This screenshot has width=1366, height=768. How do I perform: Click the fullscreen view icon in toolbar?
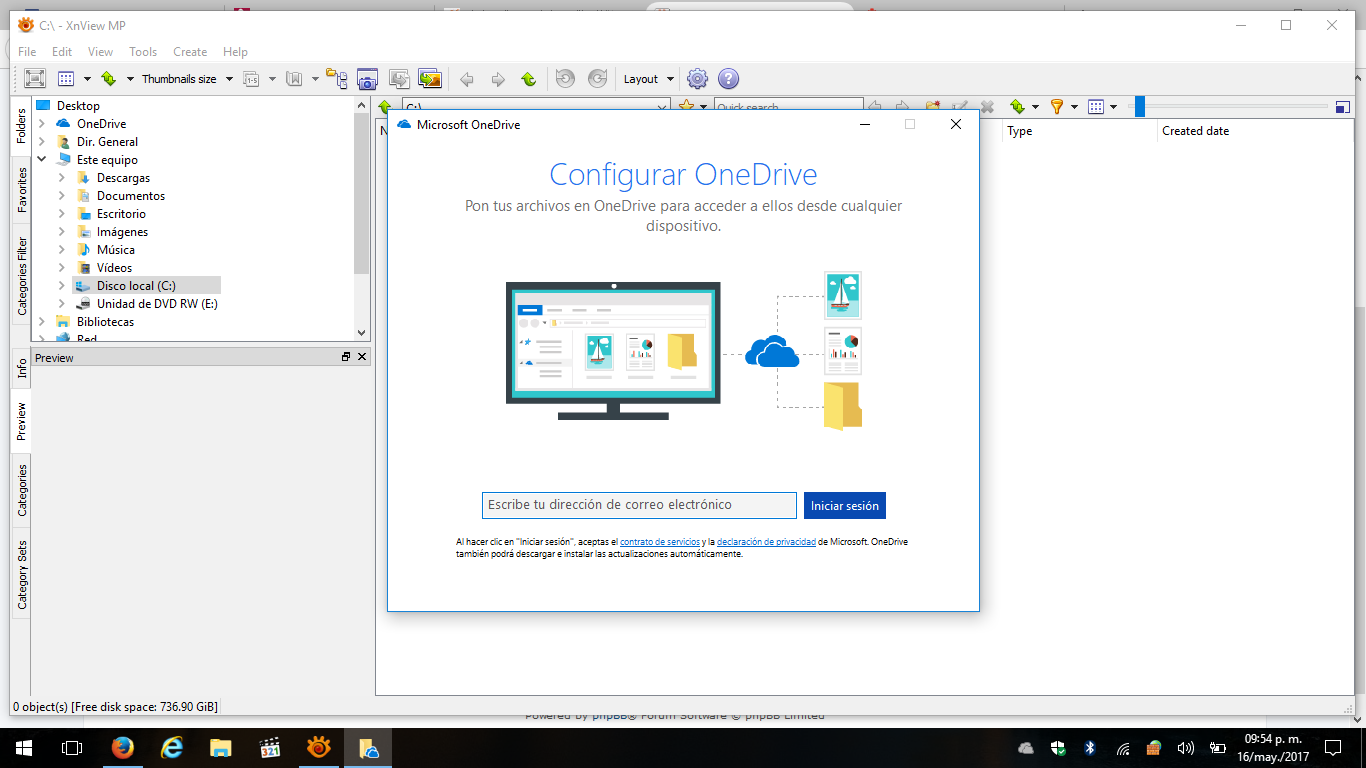[x=35, y=79]
